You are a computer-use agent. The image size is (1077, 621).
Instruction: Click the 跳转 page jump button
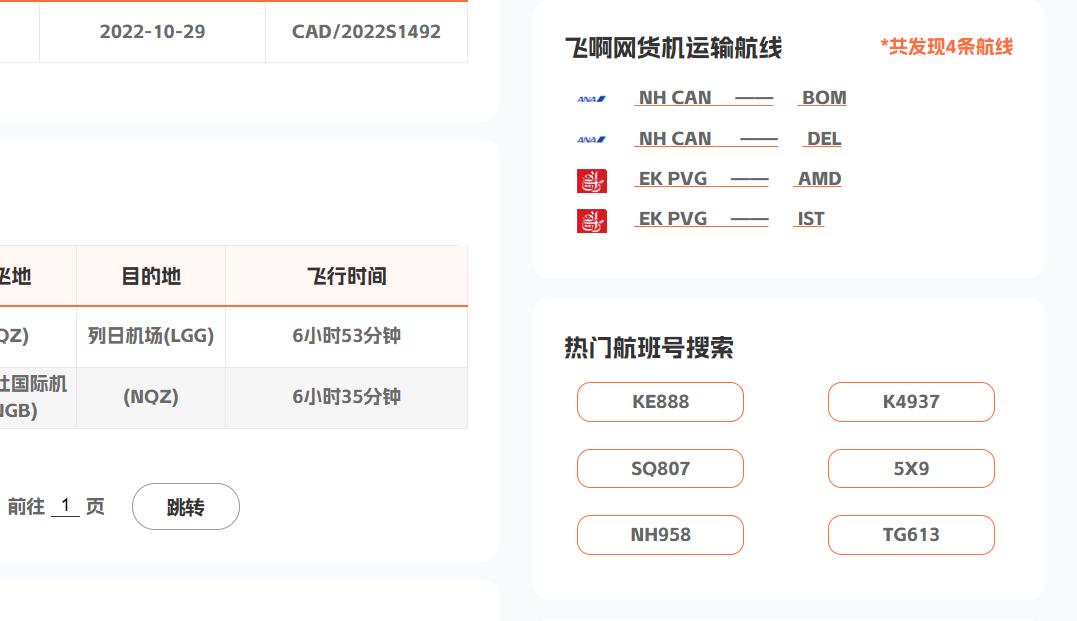coord(185,507)
